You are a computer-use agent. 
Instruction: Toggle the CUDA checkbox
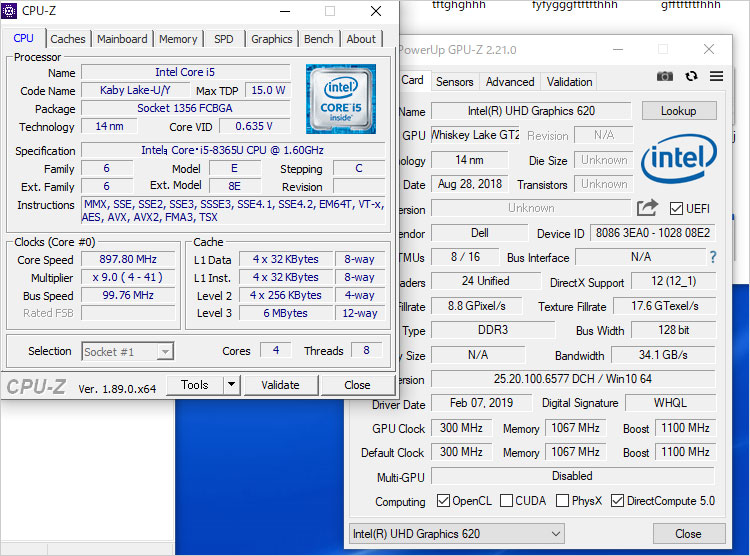click(506, 501)
